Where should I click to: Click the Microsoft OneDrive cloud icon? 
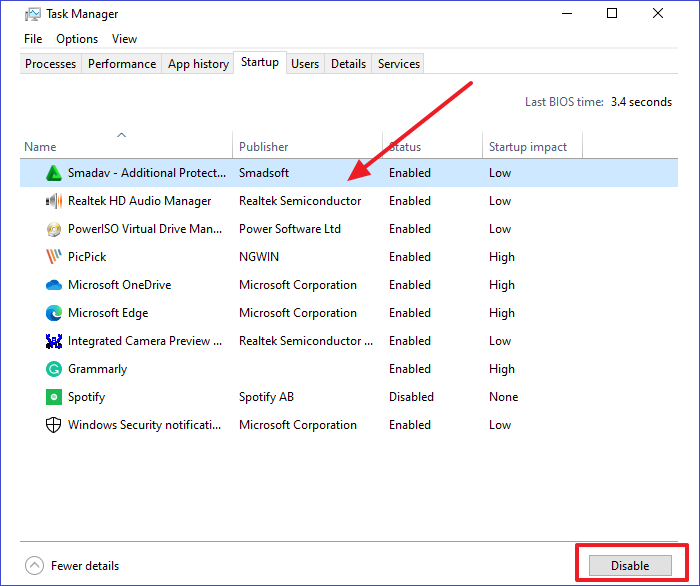[54, 285]
